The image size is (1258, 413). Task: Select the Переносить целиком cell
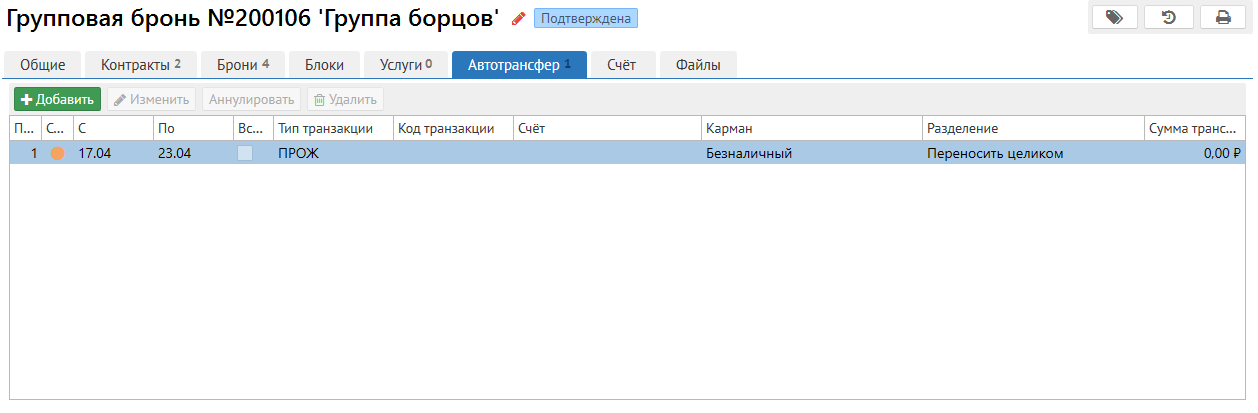995,153
